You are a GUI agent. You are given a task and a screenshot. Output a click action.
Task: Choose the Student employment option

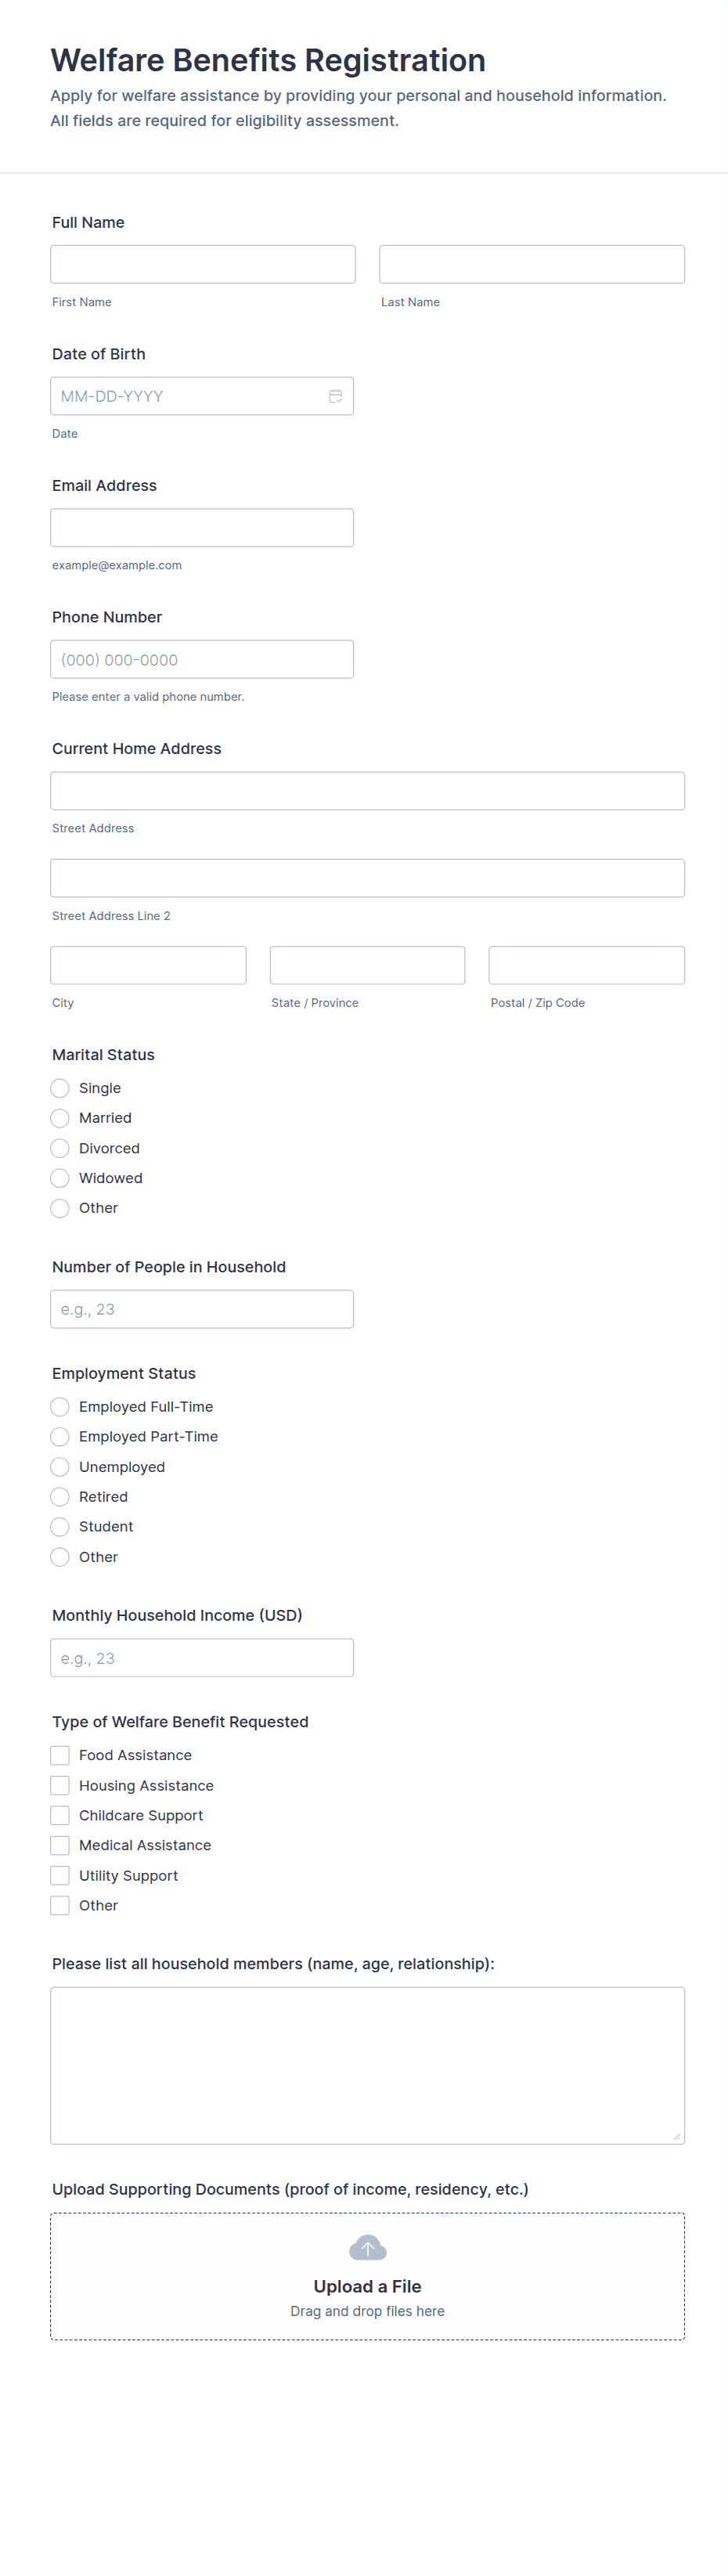(x=60, y=1527)
